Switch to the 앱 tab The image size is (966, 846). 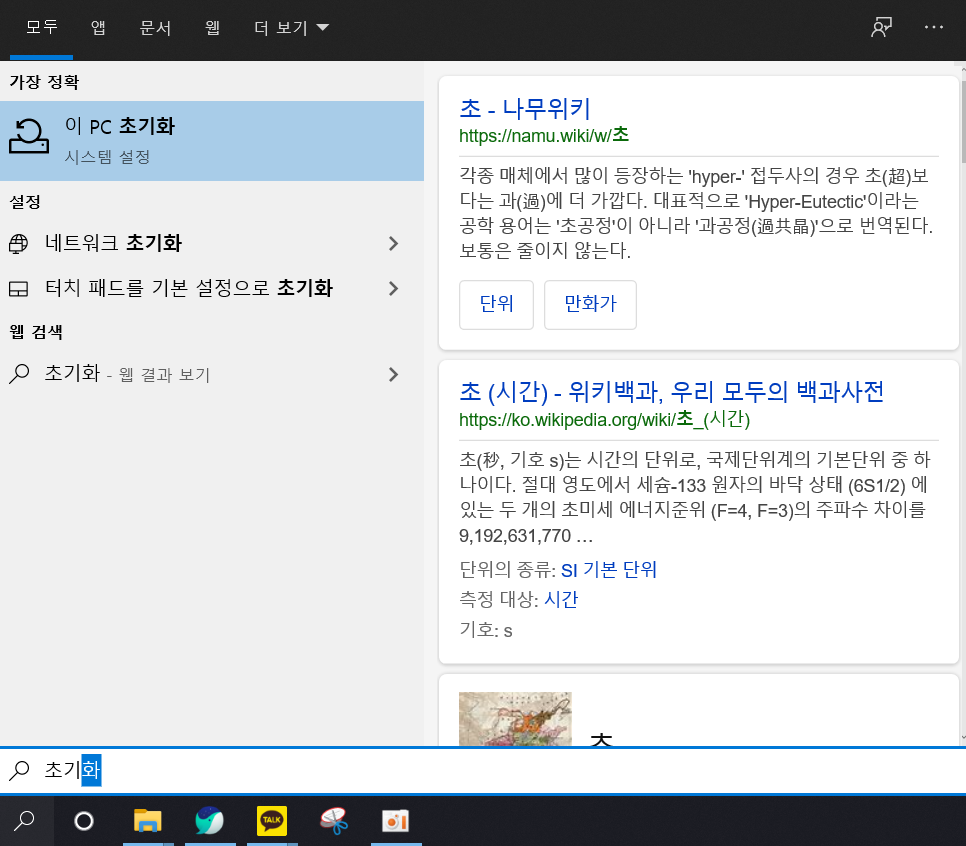pyautogui.click(x=98, y=27)
